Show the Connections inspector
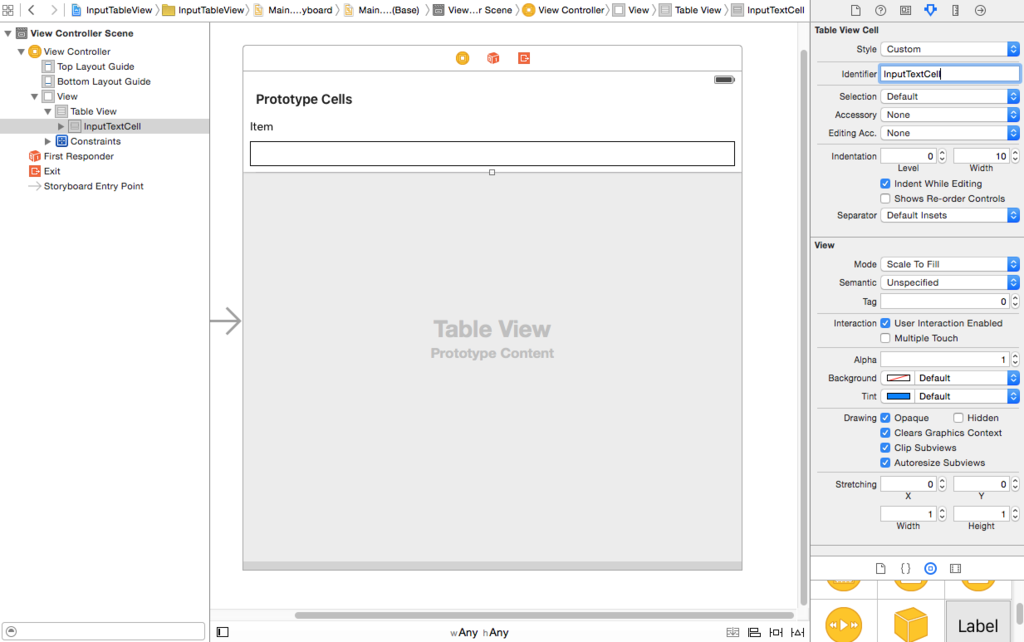Image resolution: width=1024 pixels, height=642 pixels. [980, 10]
